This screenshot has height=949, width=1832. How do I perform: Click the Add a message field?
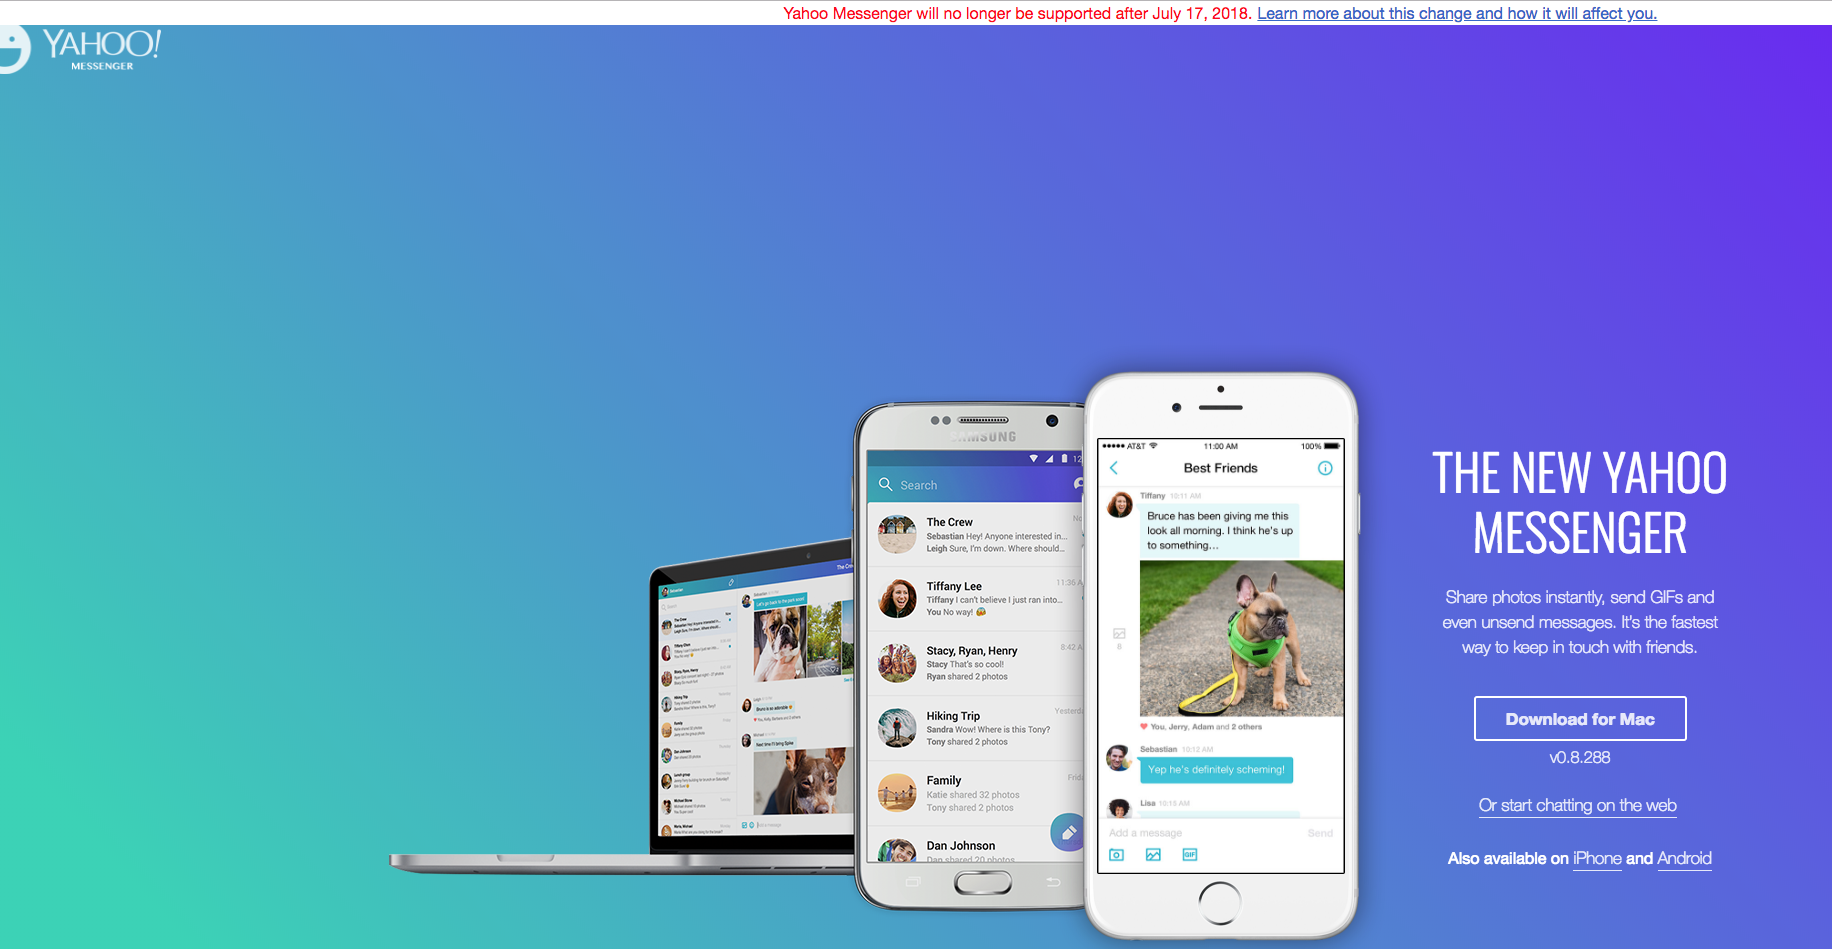click(1200, 833)
